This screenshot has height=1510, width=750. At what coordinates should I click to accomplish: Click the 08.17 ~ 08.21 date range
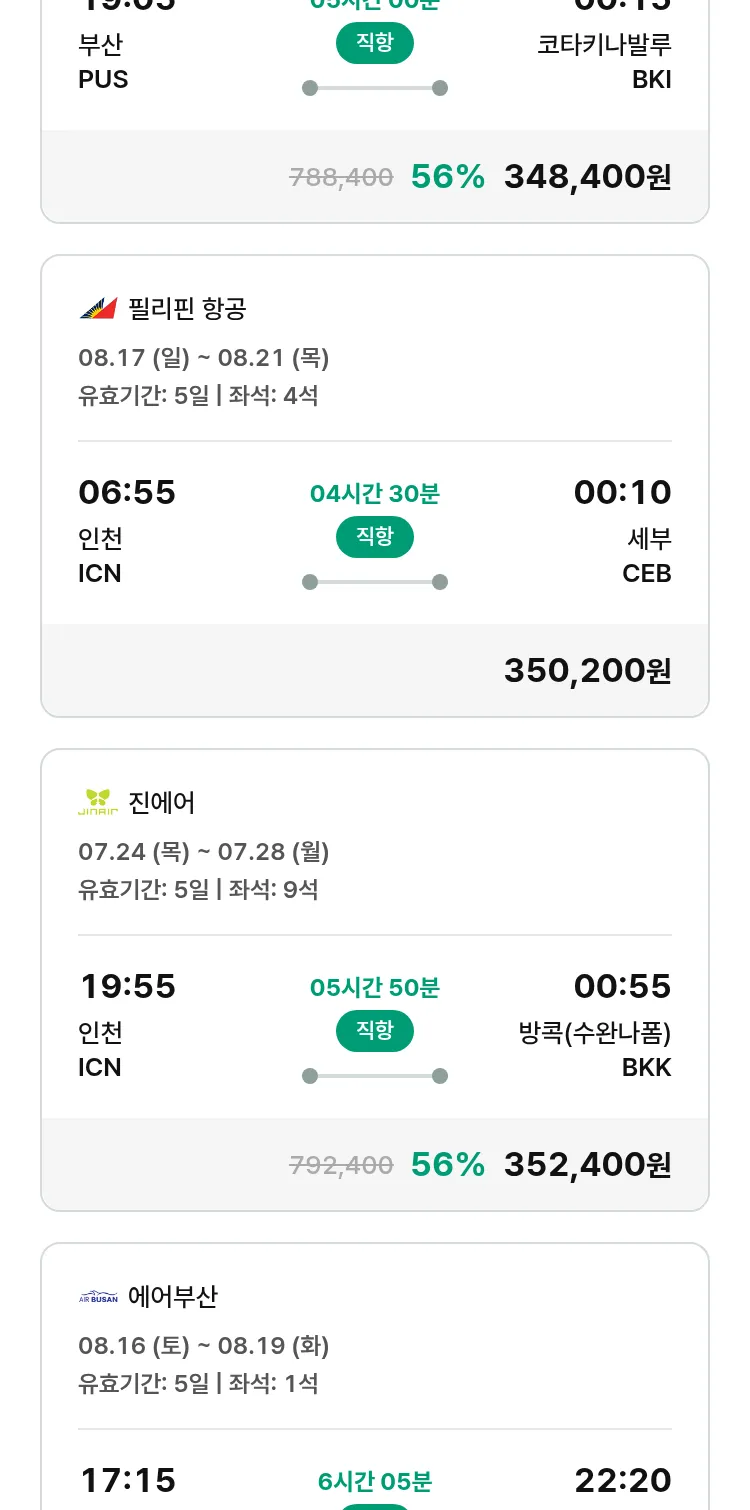pyautogui.click(x=204, y=357)
